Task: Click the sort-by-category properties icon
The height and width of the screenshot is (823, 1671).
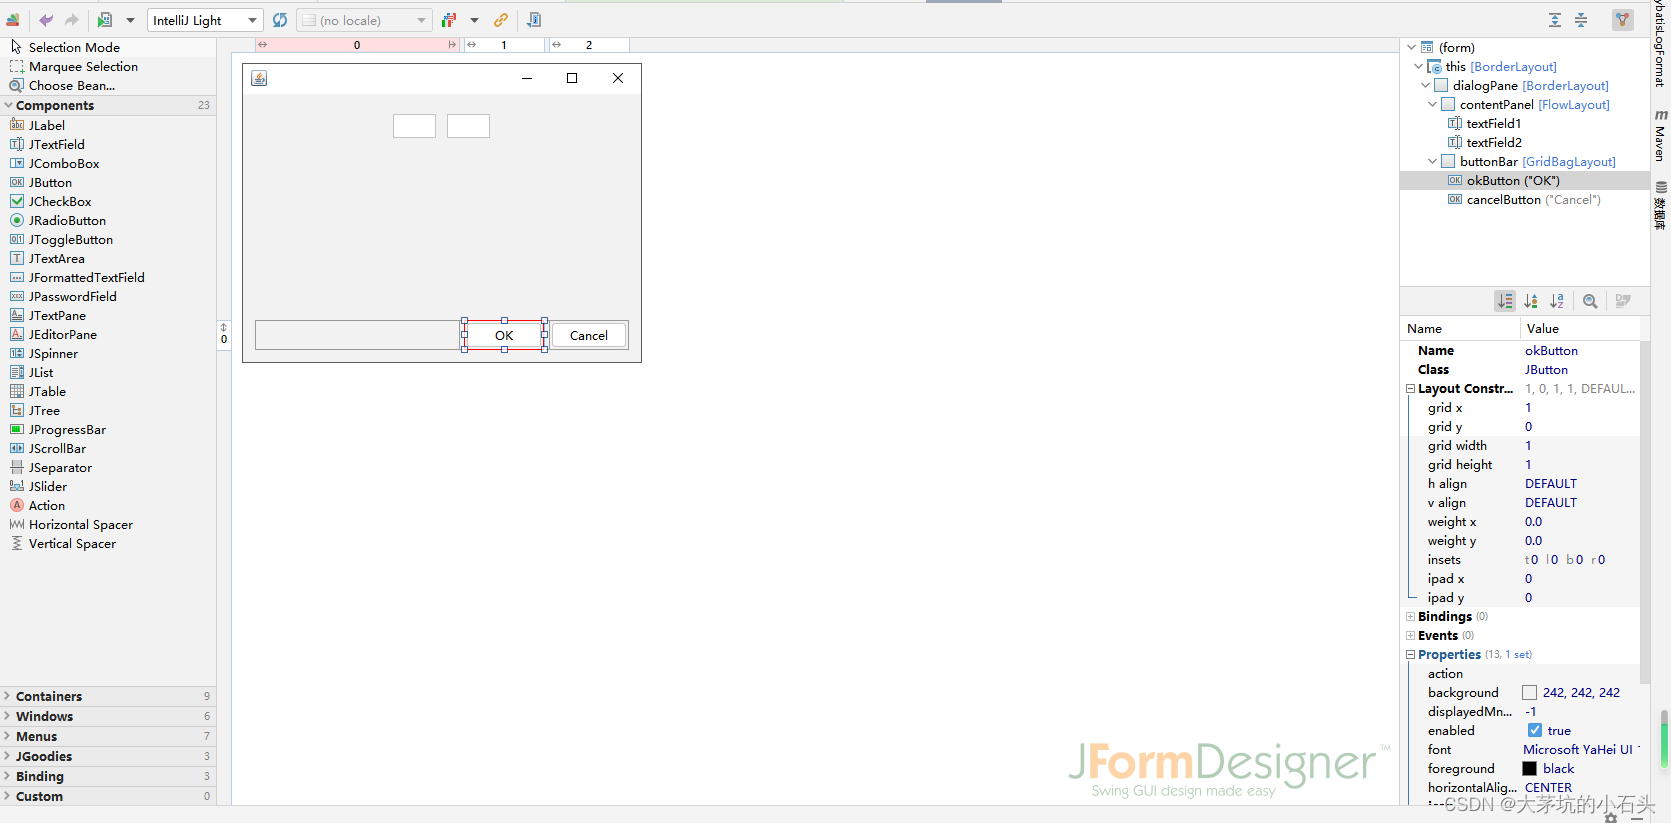Action: [1531, 301]
